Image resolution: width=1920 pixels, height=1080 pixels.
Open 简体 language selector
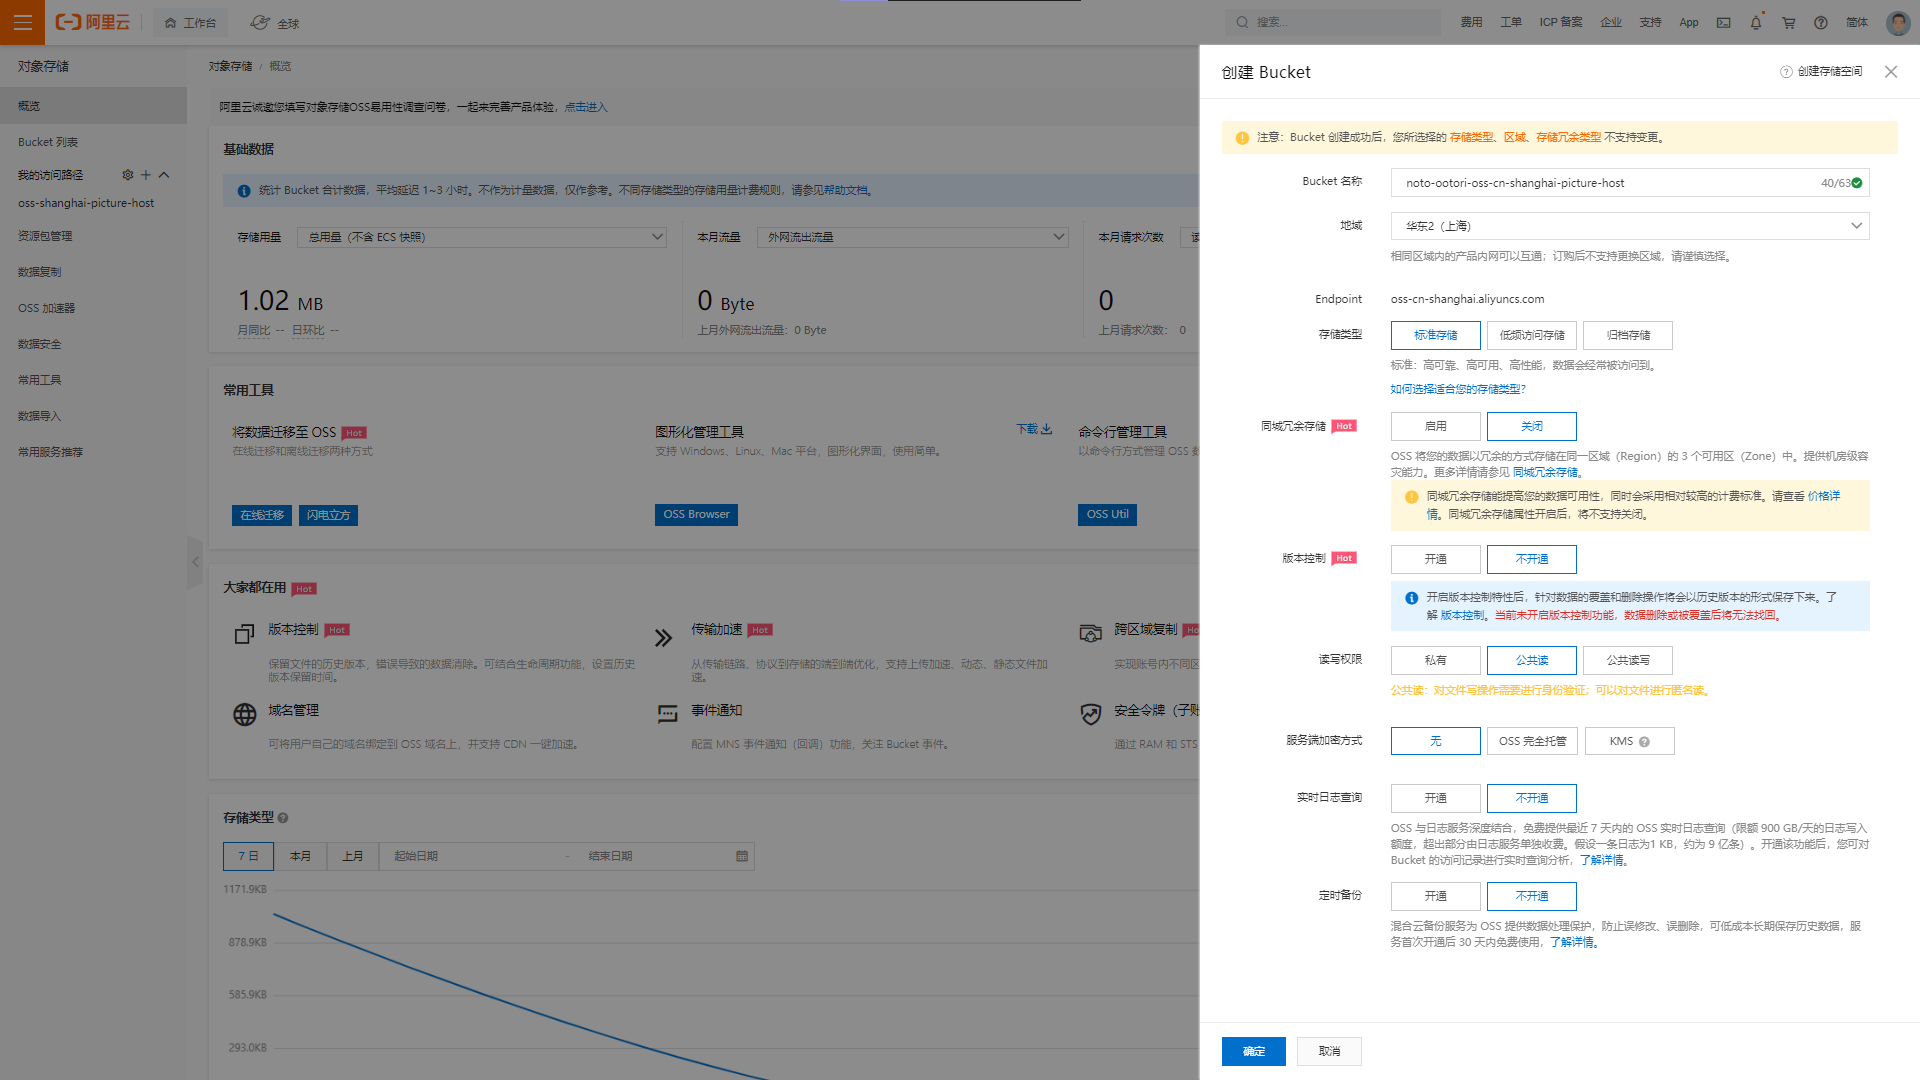(1857, 22)
